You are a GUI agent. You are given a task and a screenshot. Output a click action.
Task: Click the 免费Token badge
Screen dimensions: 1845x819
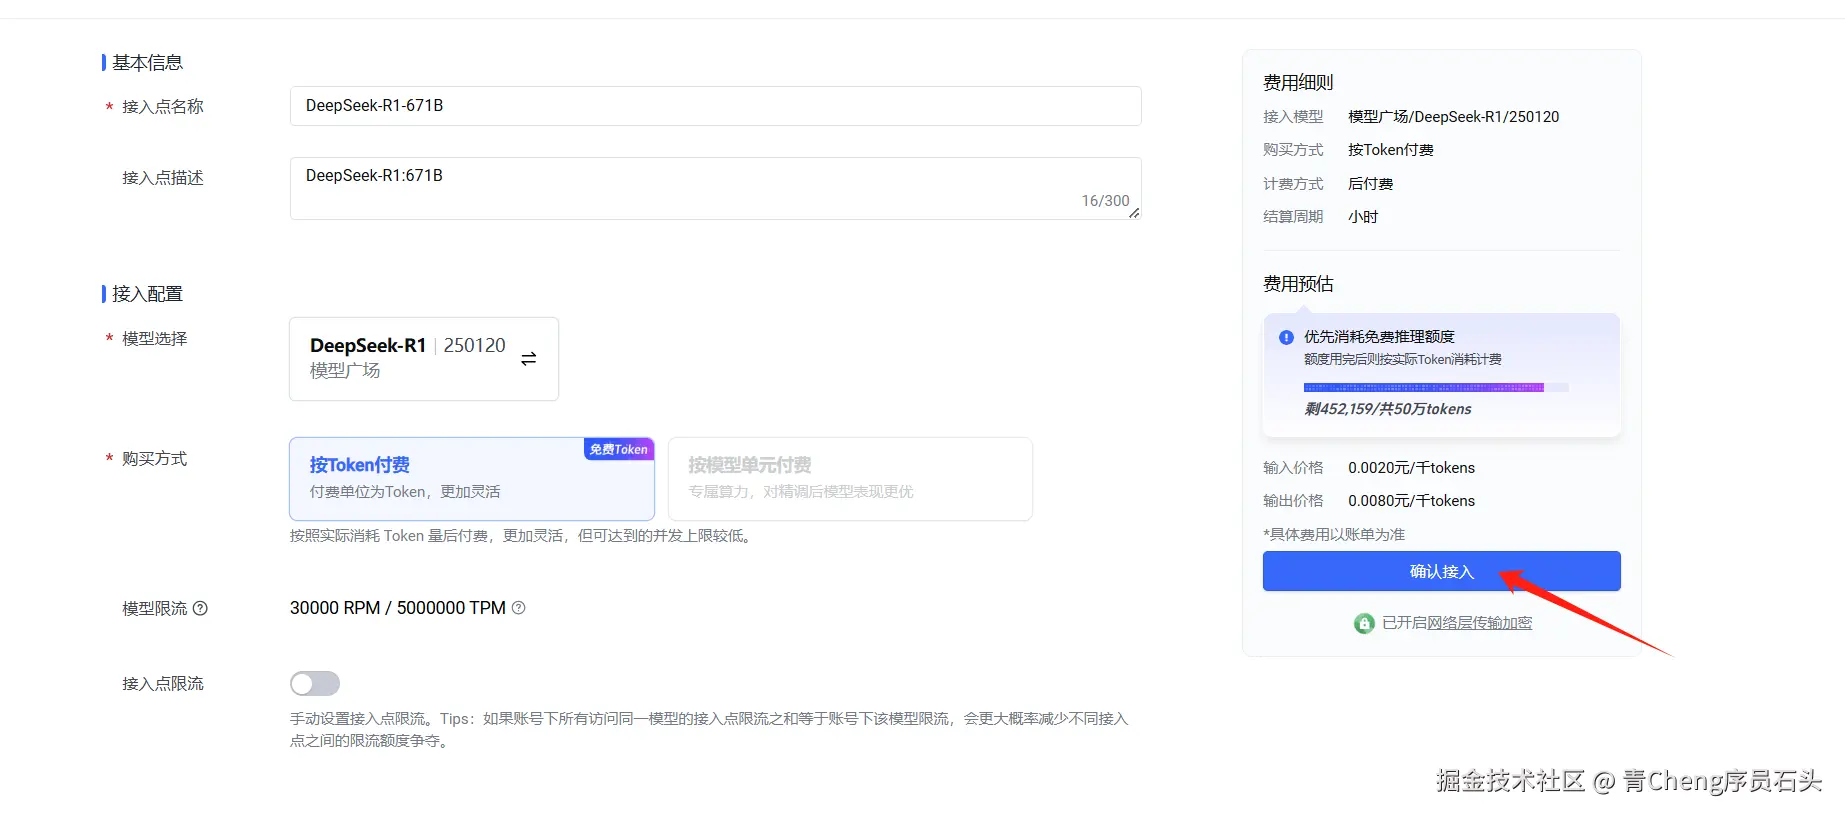point(619,449)
